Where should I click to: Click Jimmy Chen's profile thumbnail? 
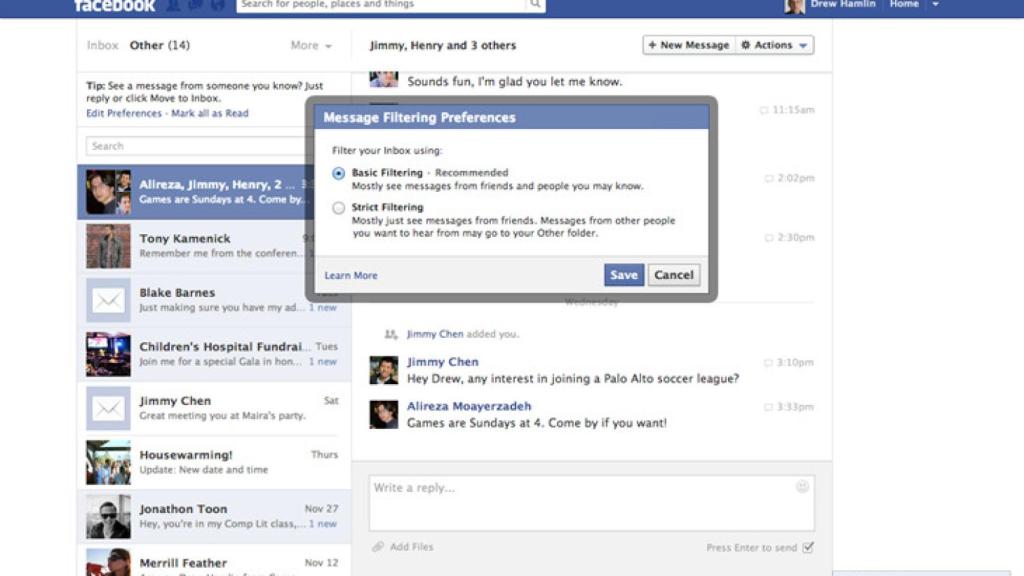[384, 370]
